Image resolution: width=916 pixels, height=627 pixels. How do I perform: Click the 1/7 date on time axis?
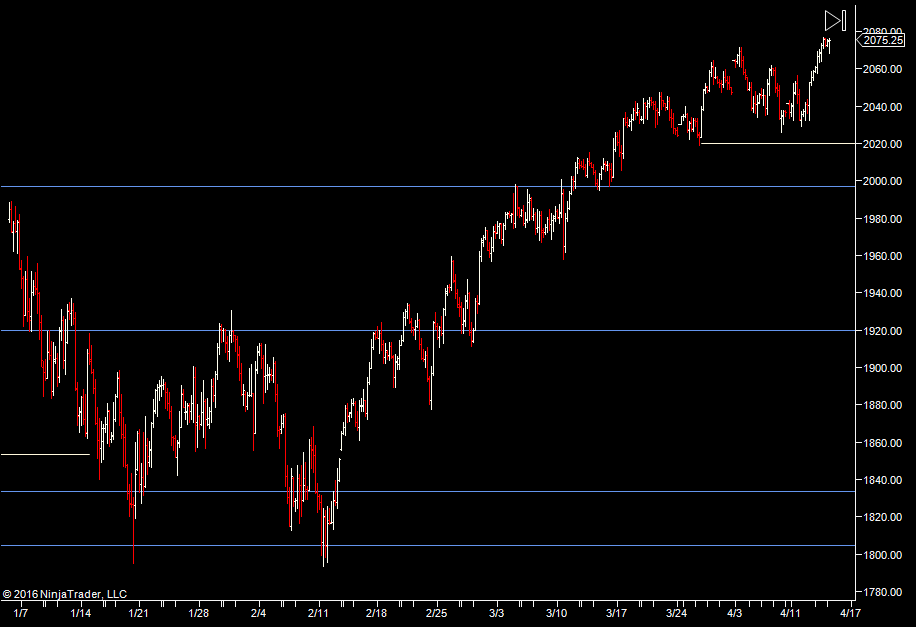pyautogui.click(x=20, y=612)
